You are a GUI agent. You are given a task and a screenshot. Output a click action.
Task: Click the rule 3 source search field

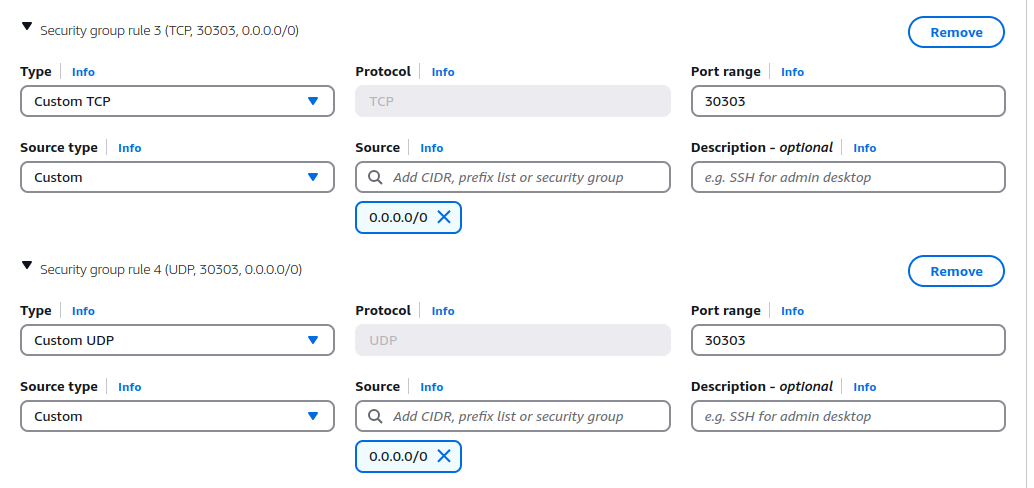click(520, 177)
